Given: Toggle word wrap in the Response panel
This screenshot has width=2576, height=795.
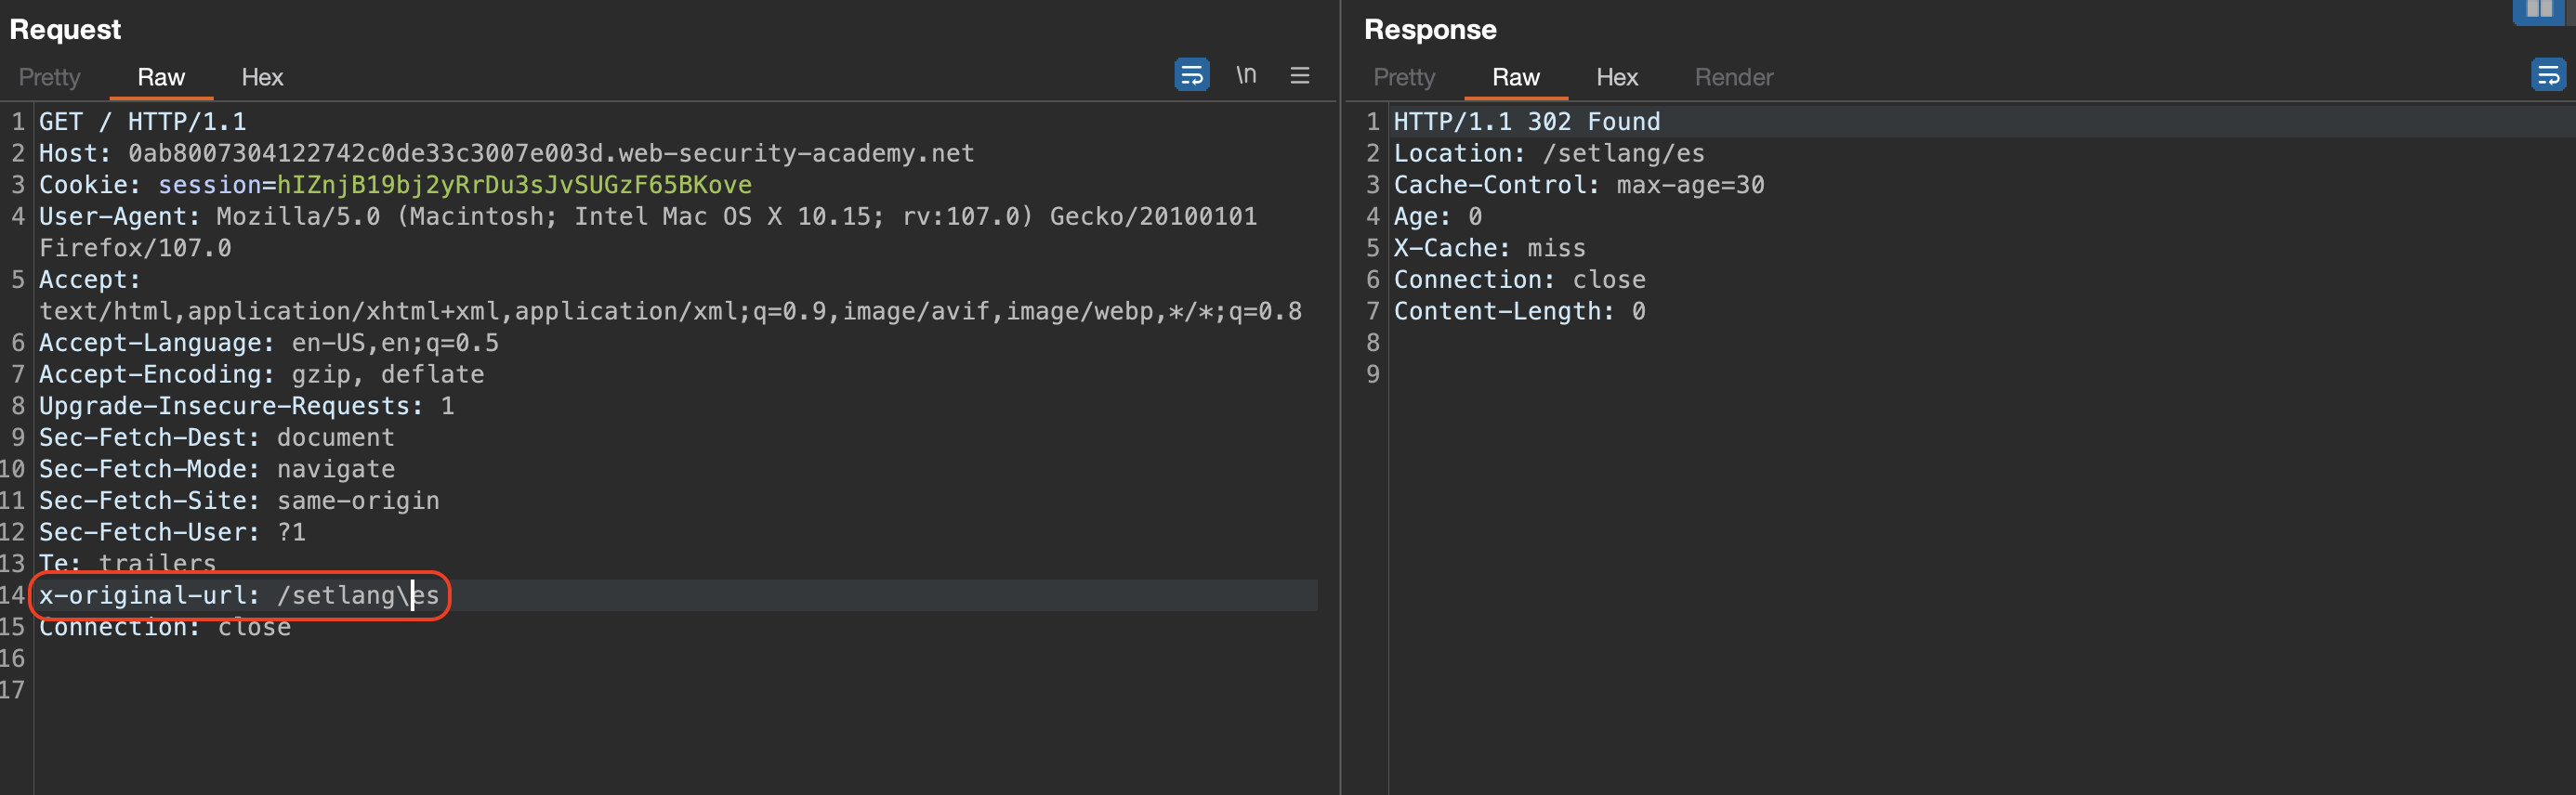Looking at the screenshot, I should point(2547,75).
